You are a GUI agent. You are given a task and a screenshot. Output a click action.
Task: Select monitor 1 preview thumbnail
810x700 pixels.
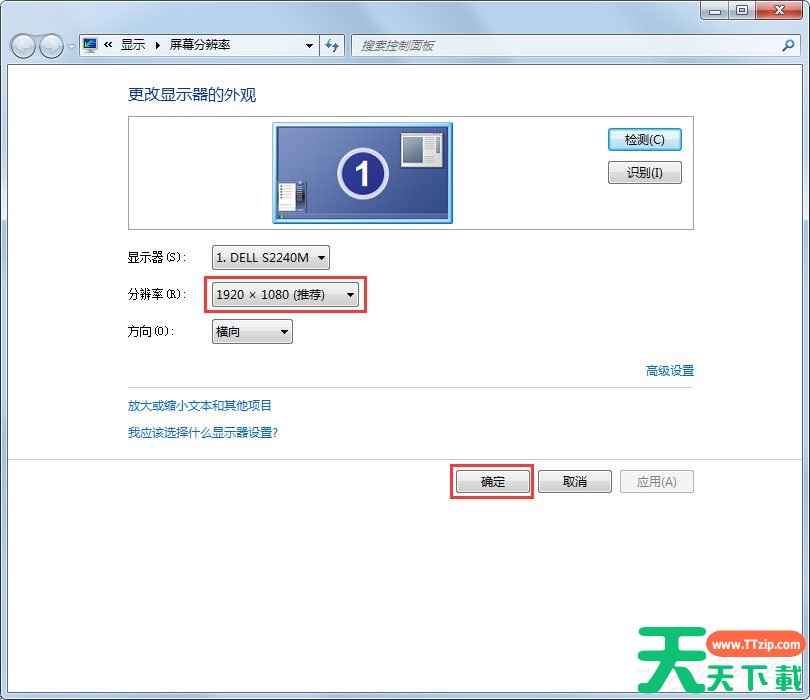(363, 173)
